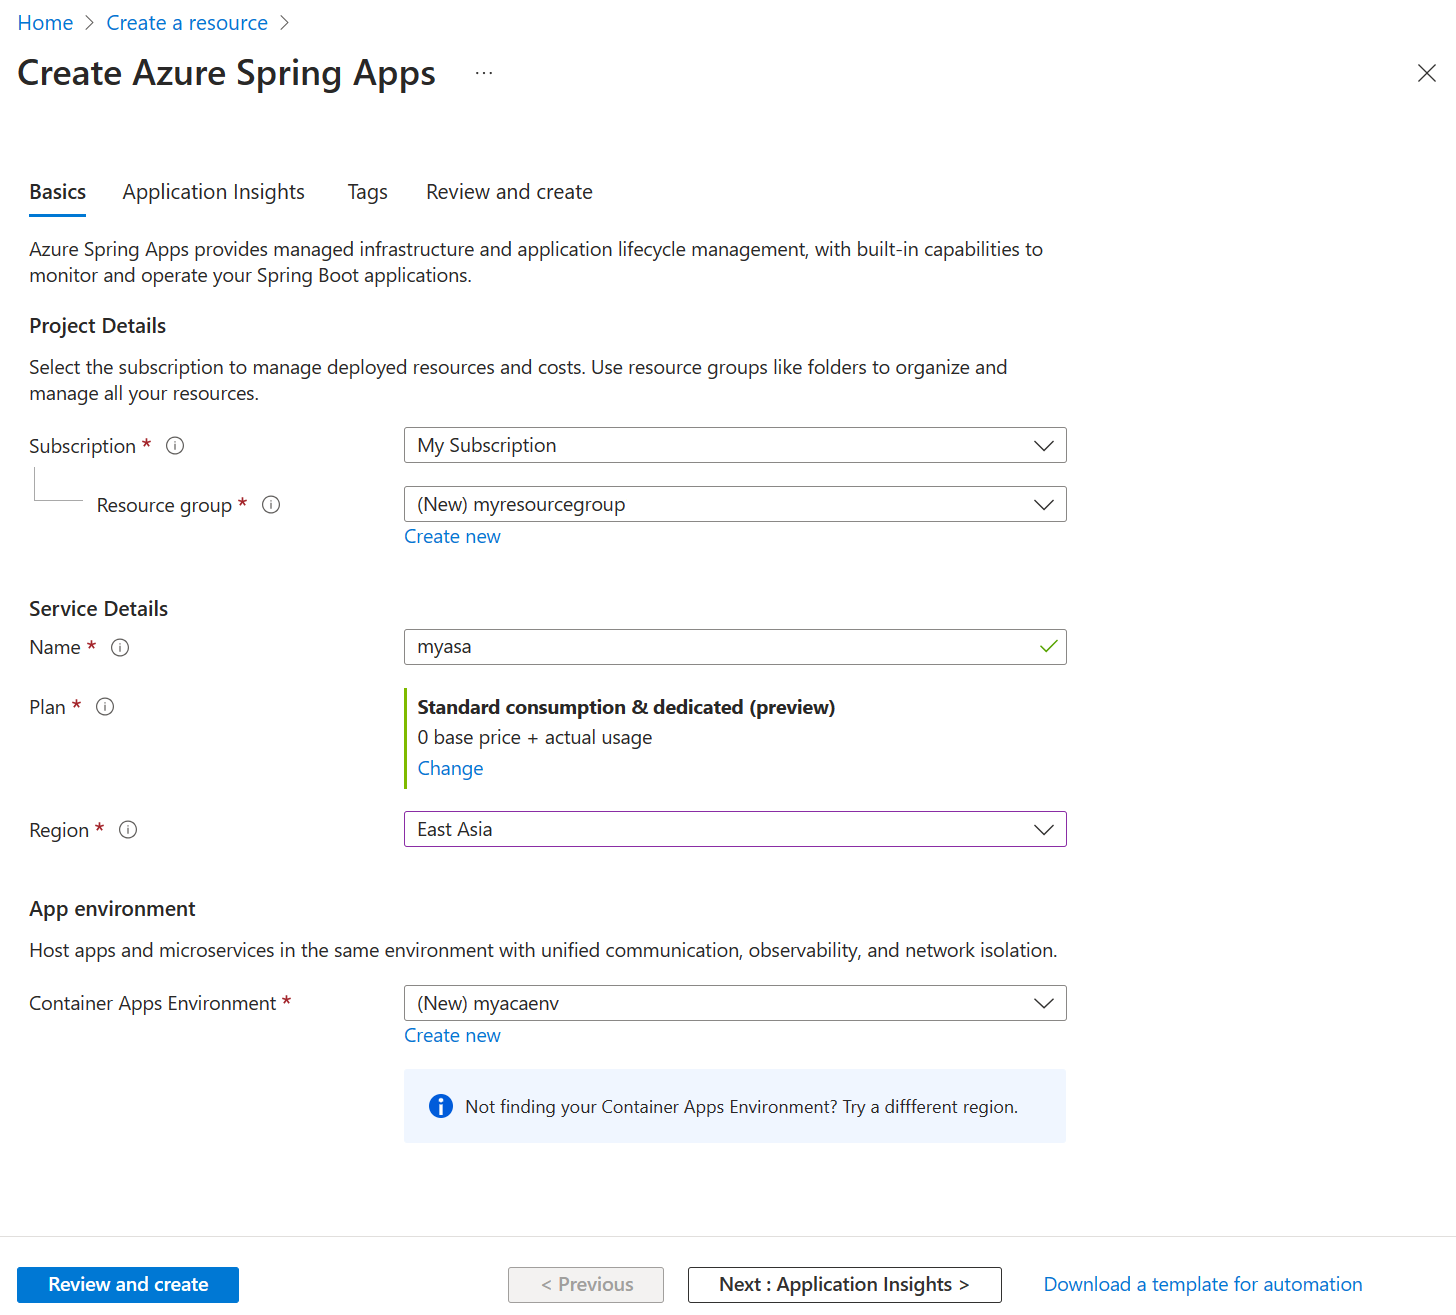Click the Region info icon

128,830
